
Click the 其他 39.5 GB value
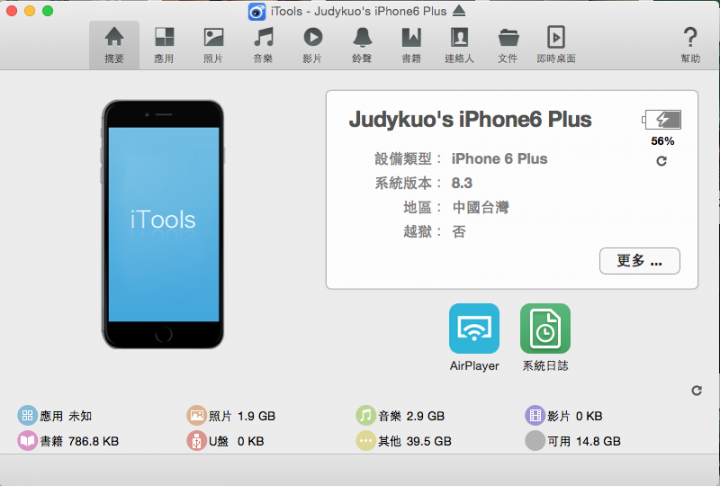[429, 441]
